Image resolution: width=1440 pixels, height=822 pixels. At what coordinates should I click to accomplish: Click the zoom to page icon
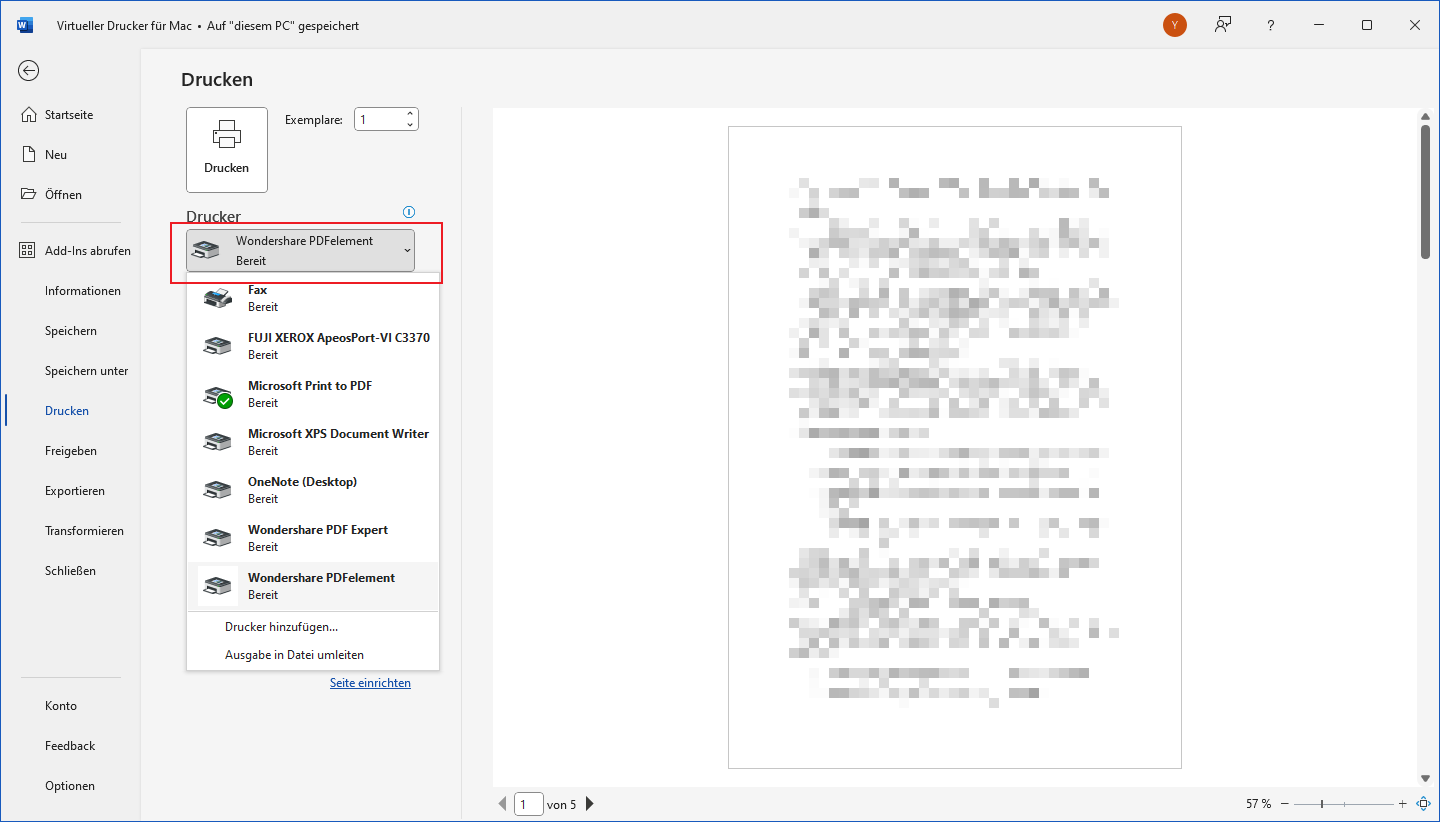(x=1423, y=804)
